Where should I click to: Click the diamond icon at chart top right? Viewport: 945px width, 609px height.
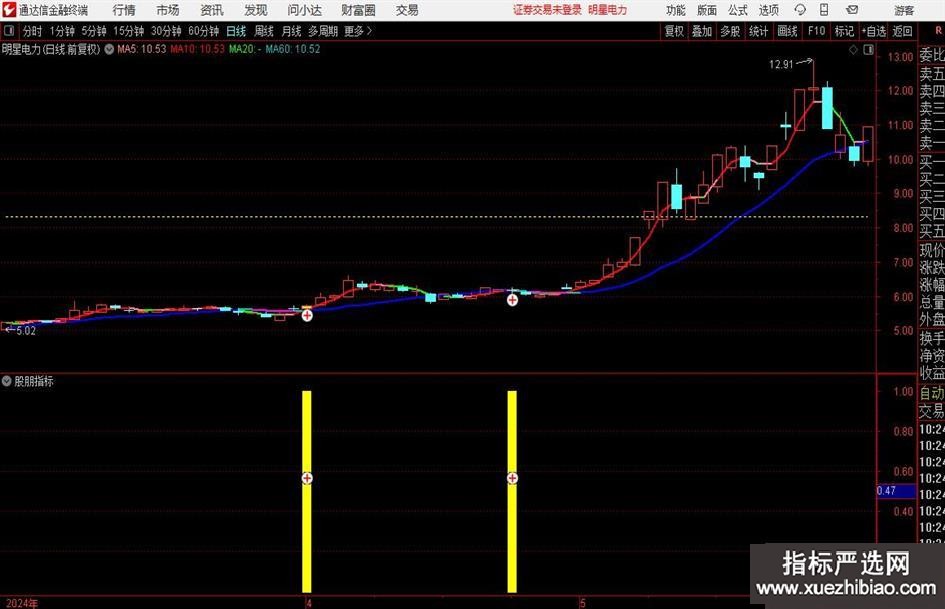tap(853, 50)
